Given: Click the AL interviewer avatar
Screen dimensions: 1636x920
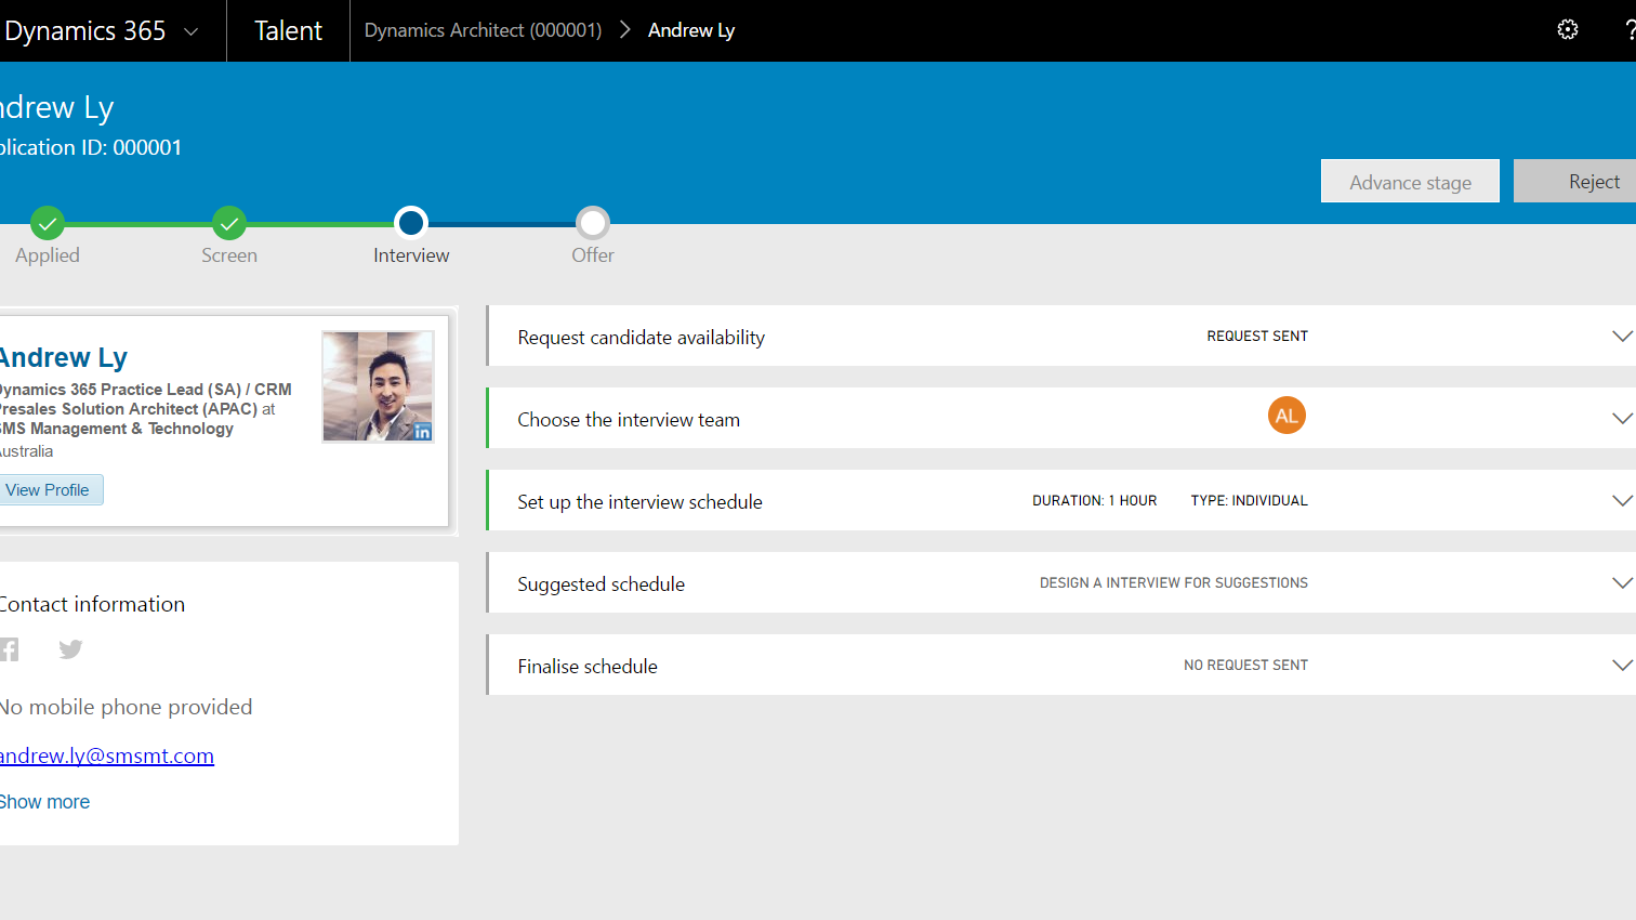Looking at the screenshot, I should pyautogui.click(x=1286, y=416).
